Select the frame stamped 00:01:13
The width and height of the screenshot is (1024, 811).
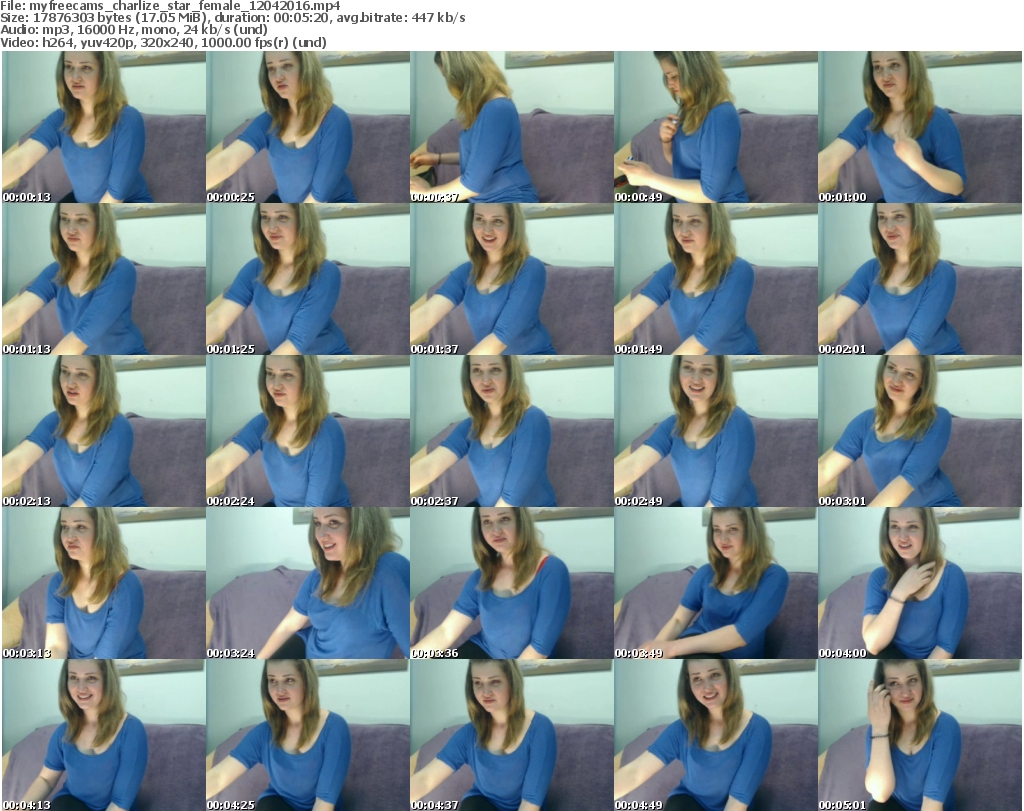104,279
